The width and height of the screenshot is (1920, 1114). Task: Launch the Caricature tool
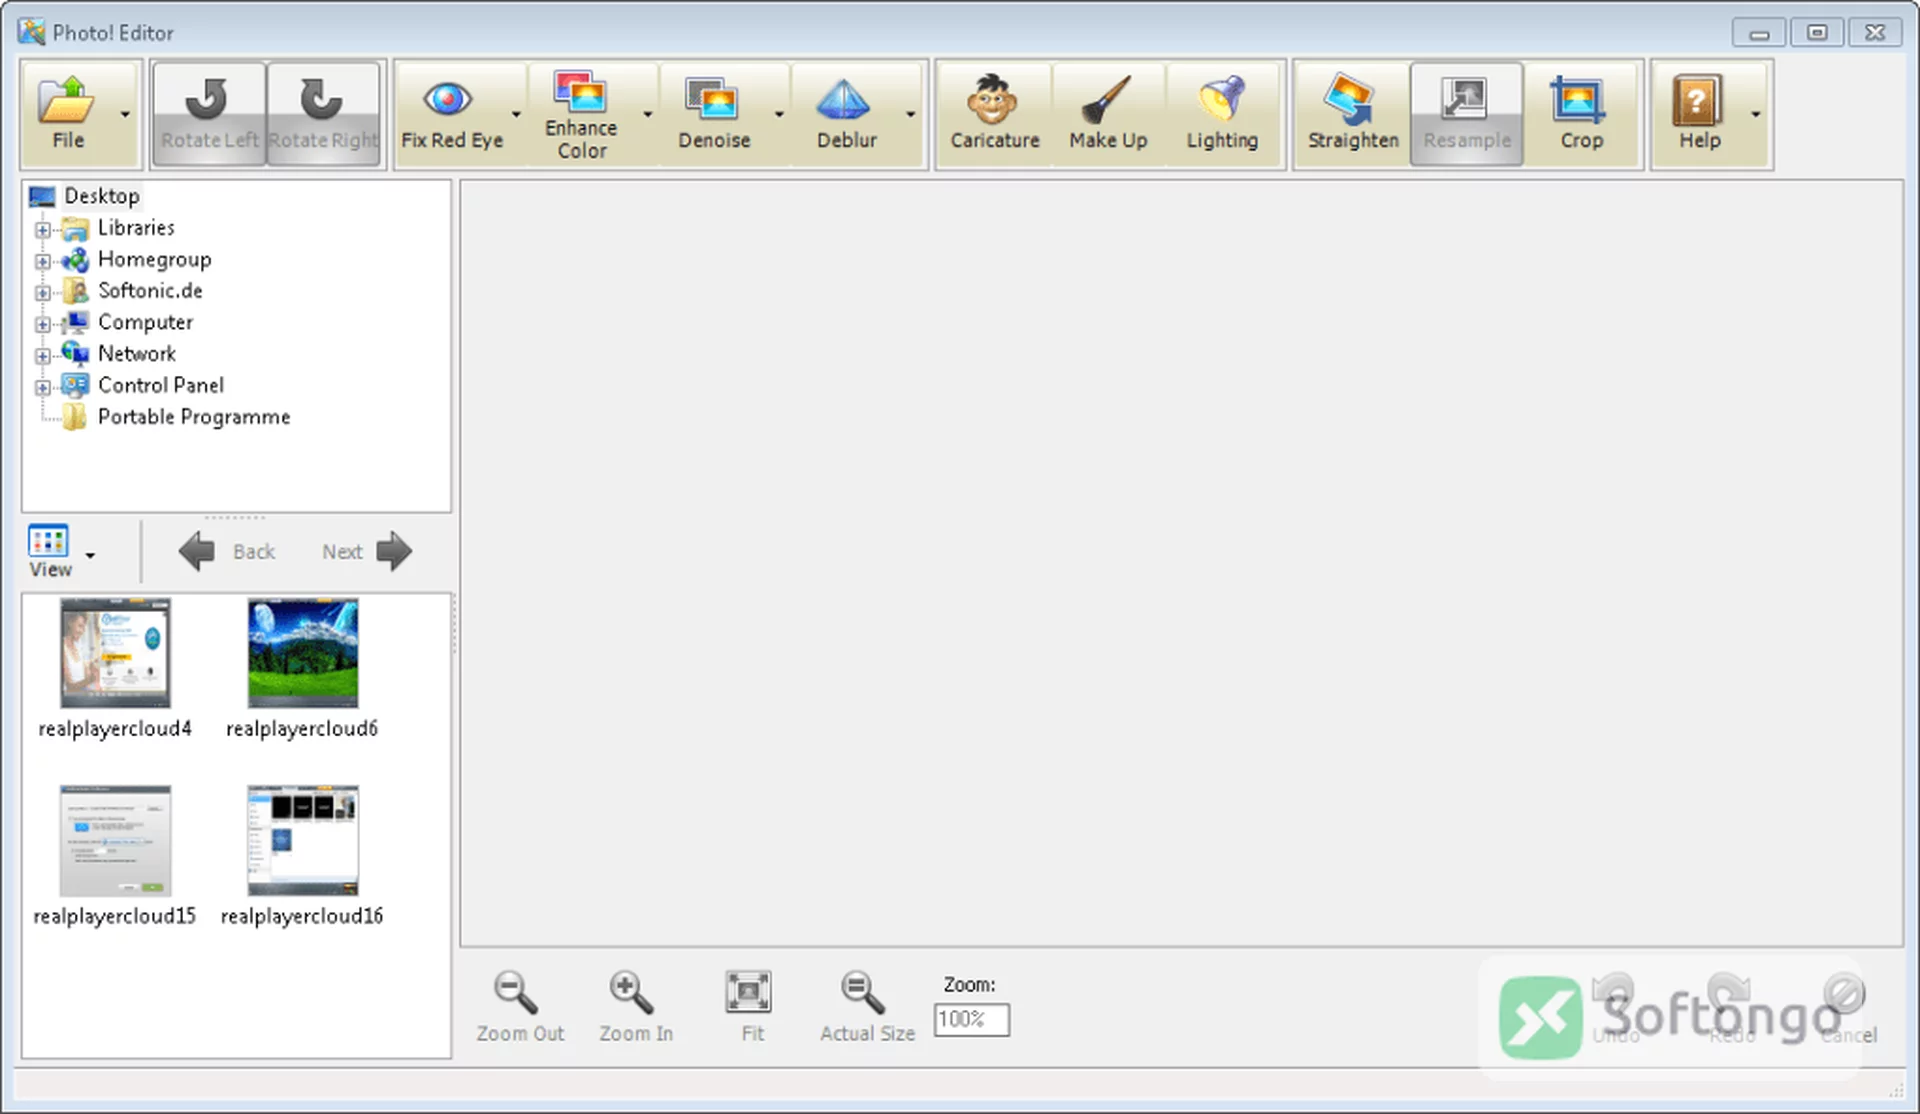point(994,113)
